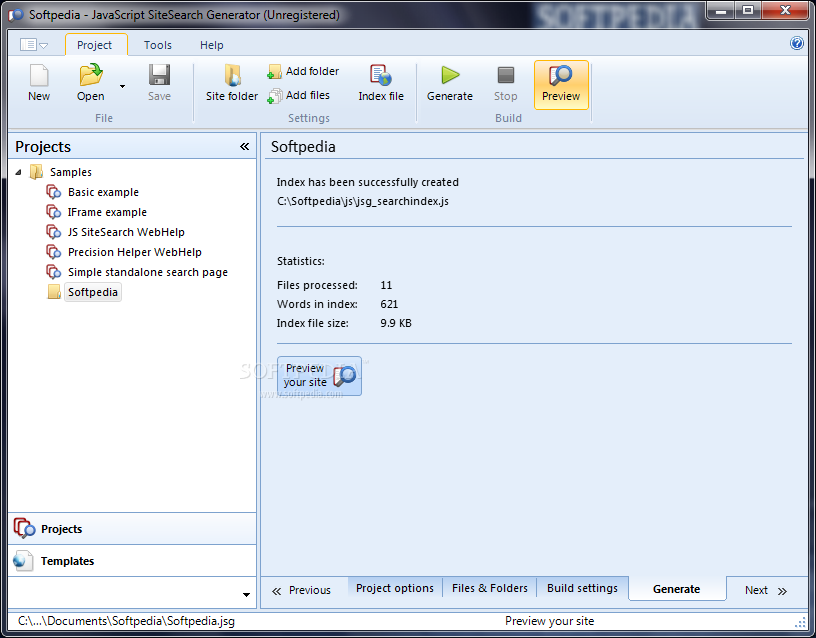Expand the Open button dropdown arrow
The image size is (816, 638).
(x=122, y=86)
